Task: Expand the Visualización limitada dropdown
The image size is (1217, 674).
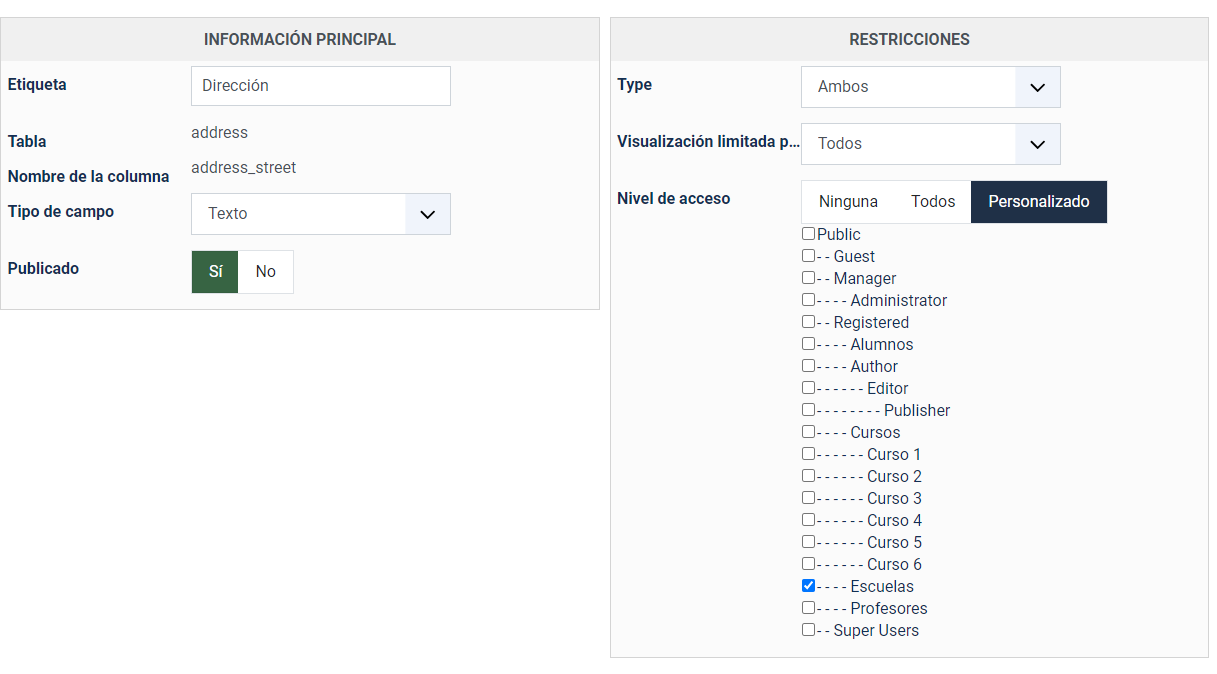Action: pos(930,144)
